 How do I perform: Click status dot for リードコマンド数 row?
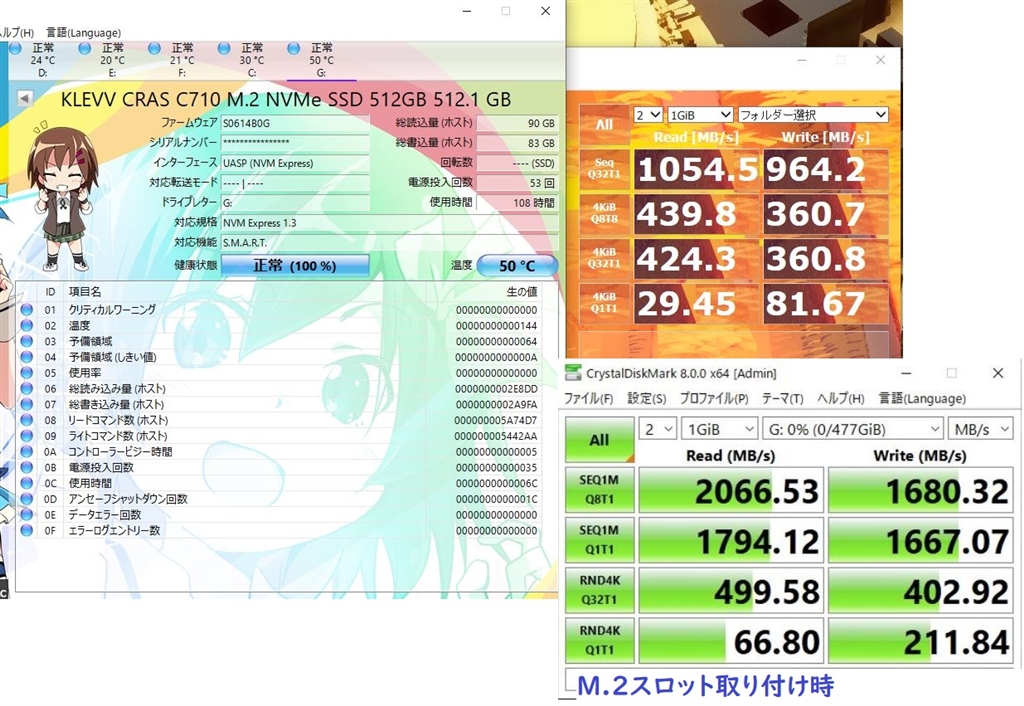[x=27, y=420]
